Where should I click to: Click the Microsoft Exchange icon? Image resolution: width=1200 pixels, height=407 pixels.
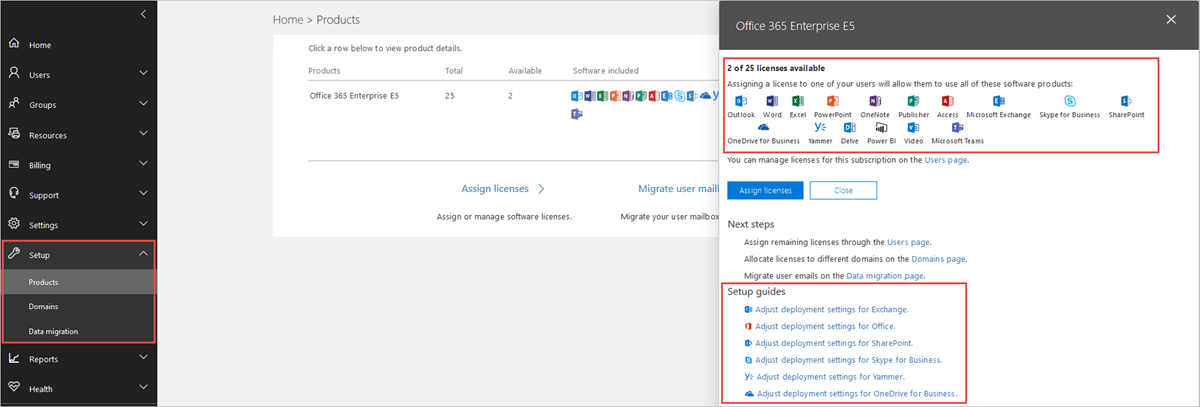tap(998, 101)
